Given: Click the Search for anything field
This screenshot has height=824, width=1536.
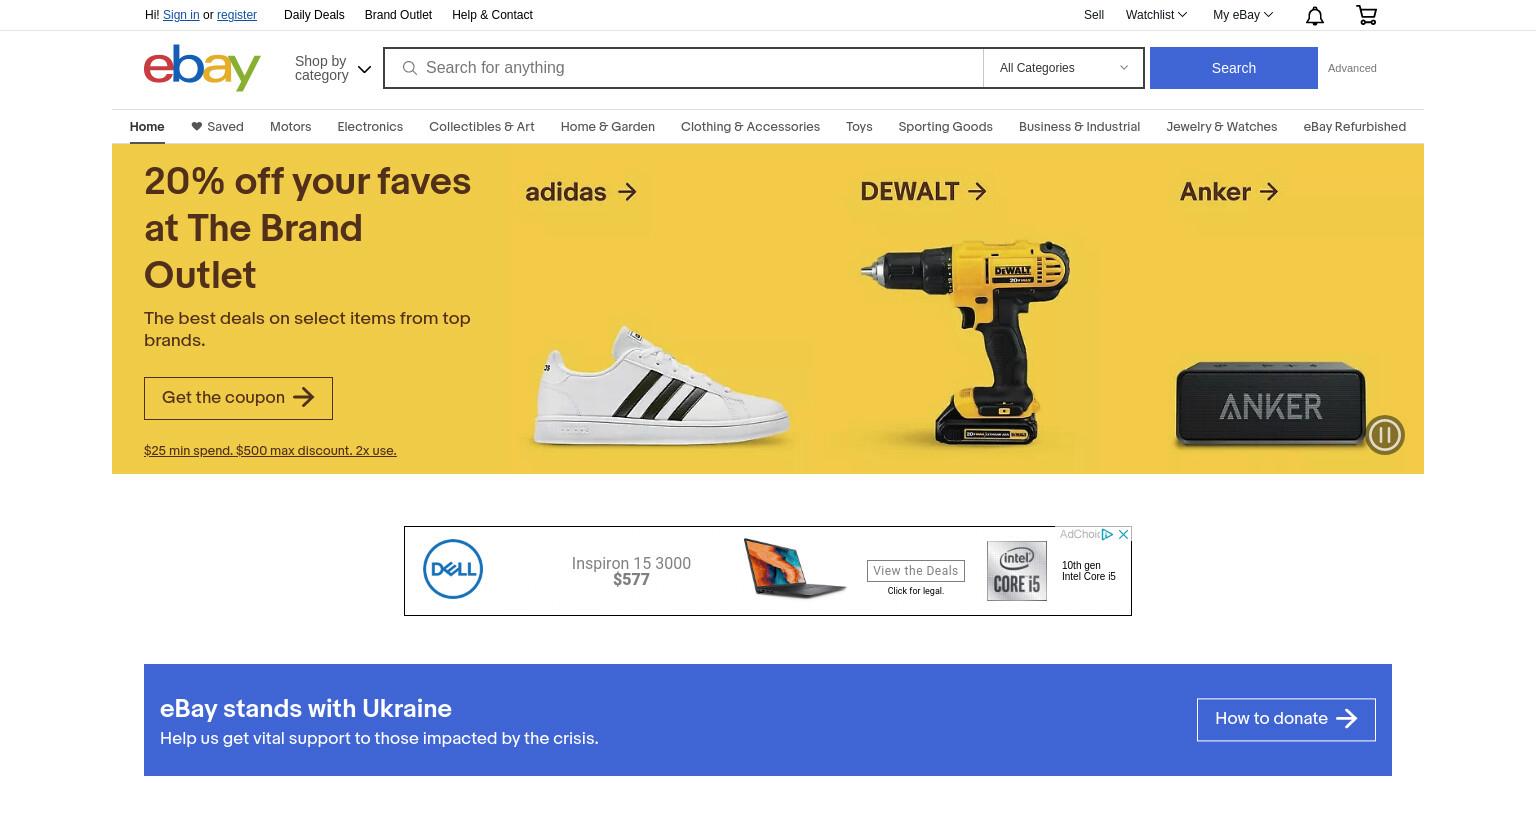Looking at the screenshot, I should coord(684,68).
